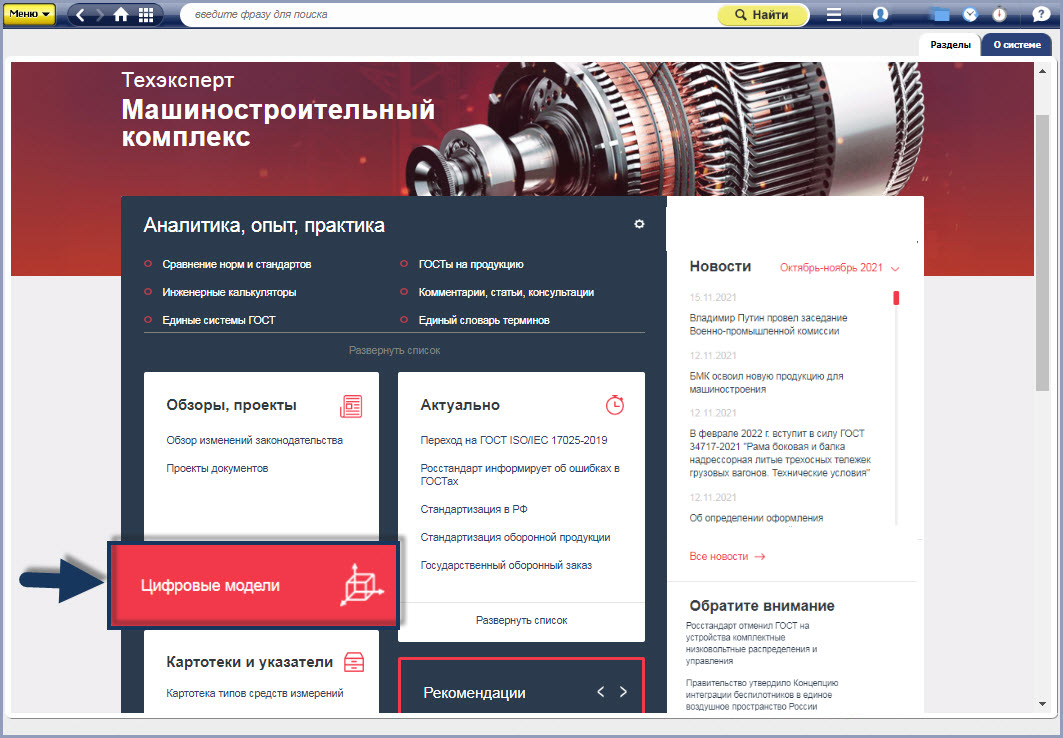
Task: Open Стандартизация в РФ link
Action: (474, 509)
